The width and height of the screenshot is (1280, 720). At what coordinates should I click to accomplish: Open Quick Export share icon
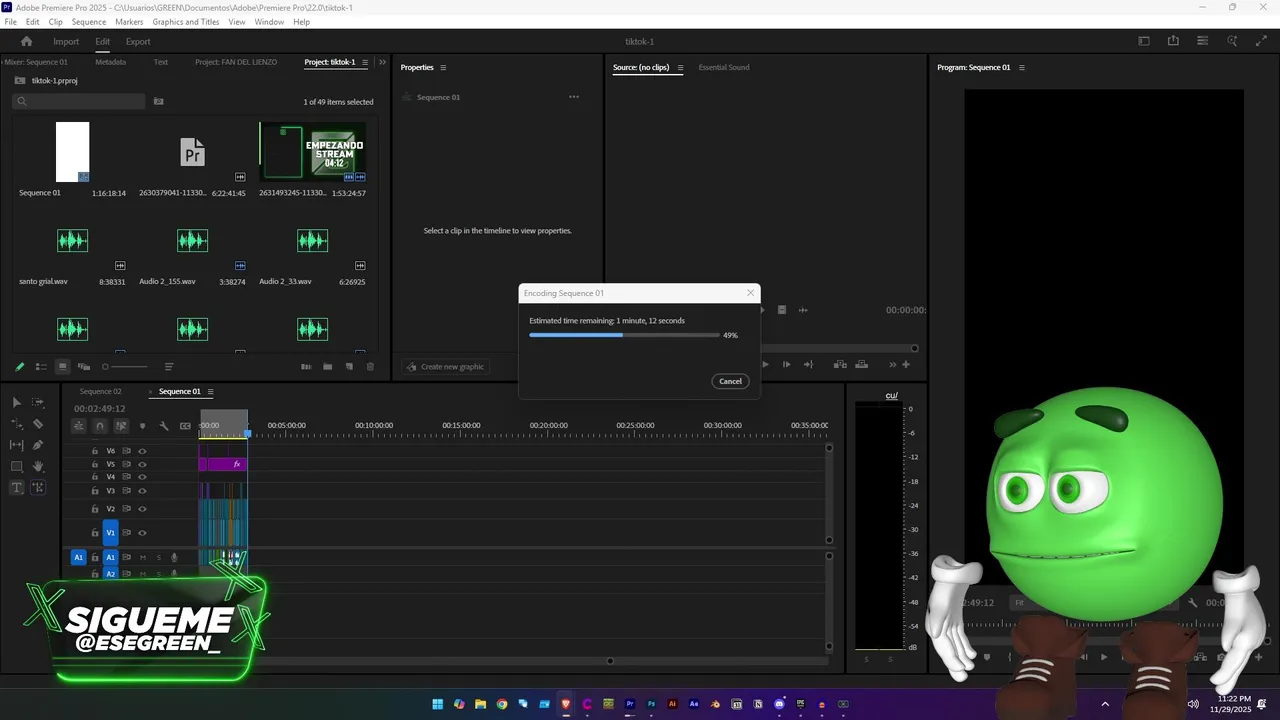coord(1173,41)
